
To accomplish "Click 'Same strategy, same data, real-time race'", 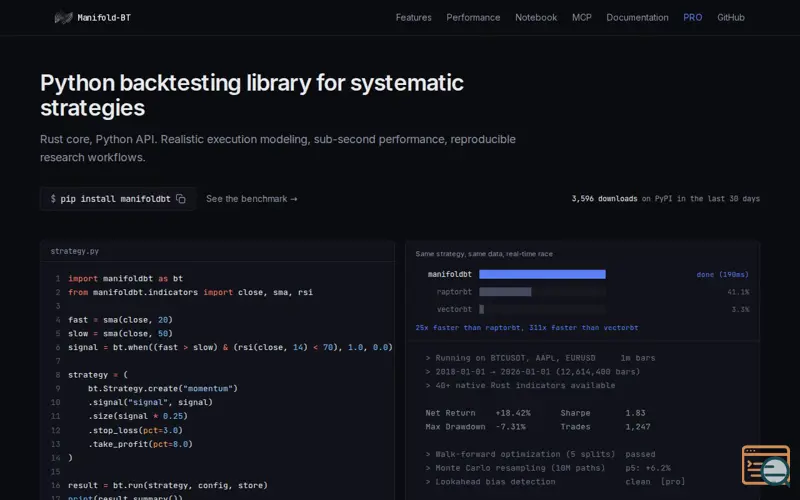I will click(x=484, y=254).
